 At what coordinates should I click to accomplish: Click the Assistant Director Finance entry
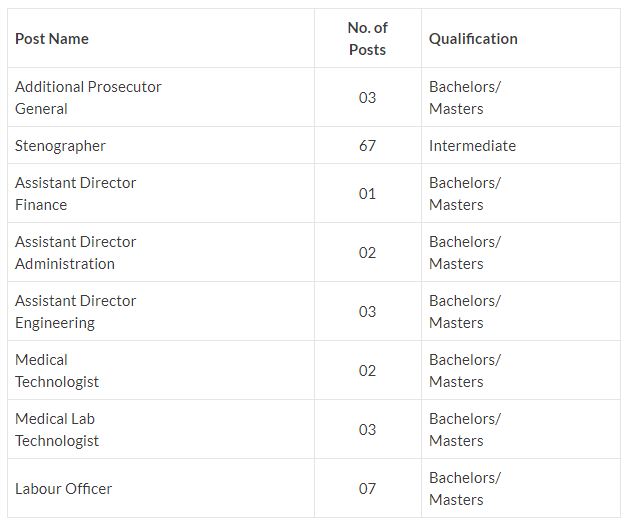pos(75,194)
